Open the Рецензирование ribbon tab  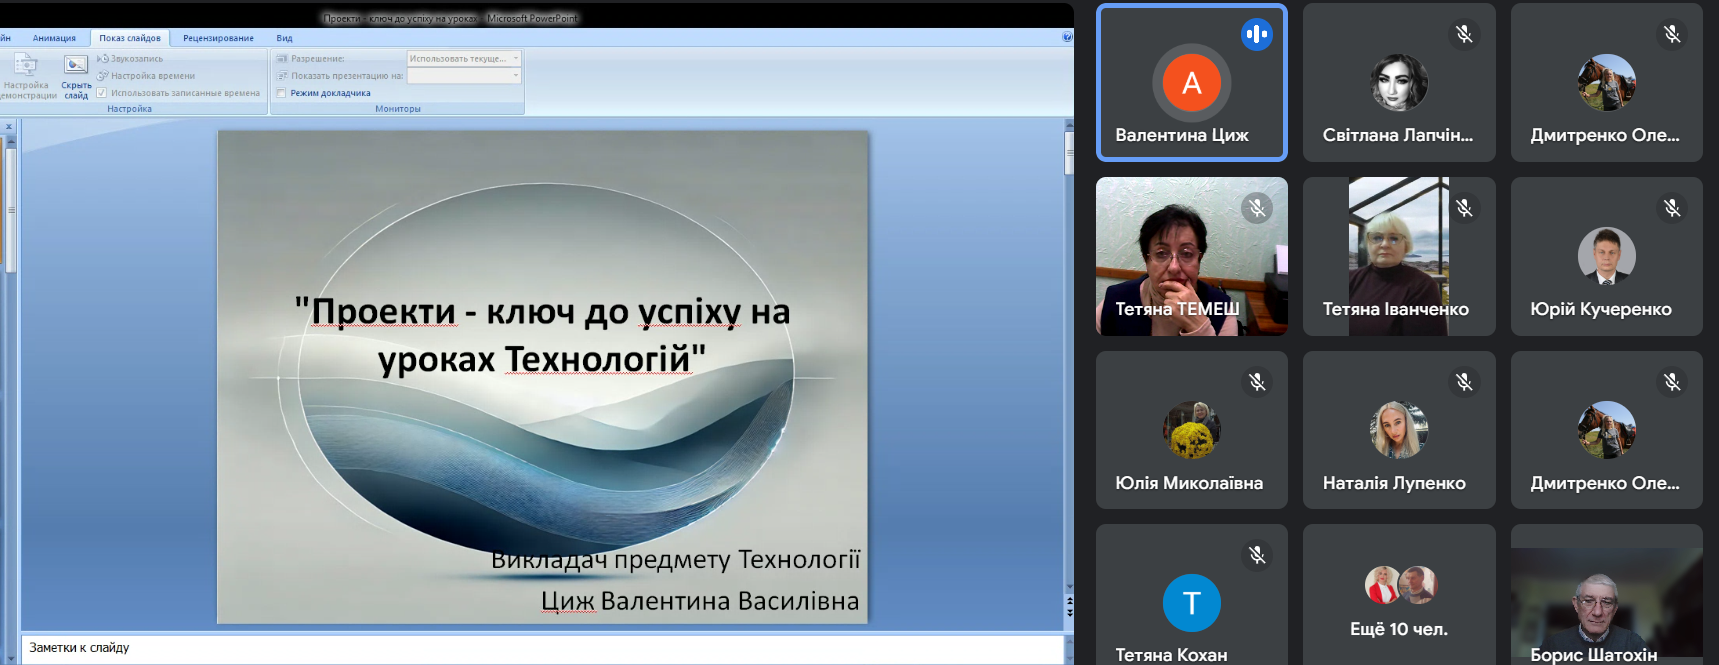pyautogui.click(x=218, y=38)
